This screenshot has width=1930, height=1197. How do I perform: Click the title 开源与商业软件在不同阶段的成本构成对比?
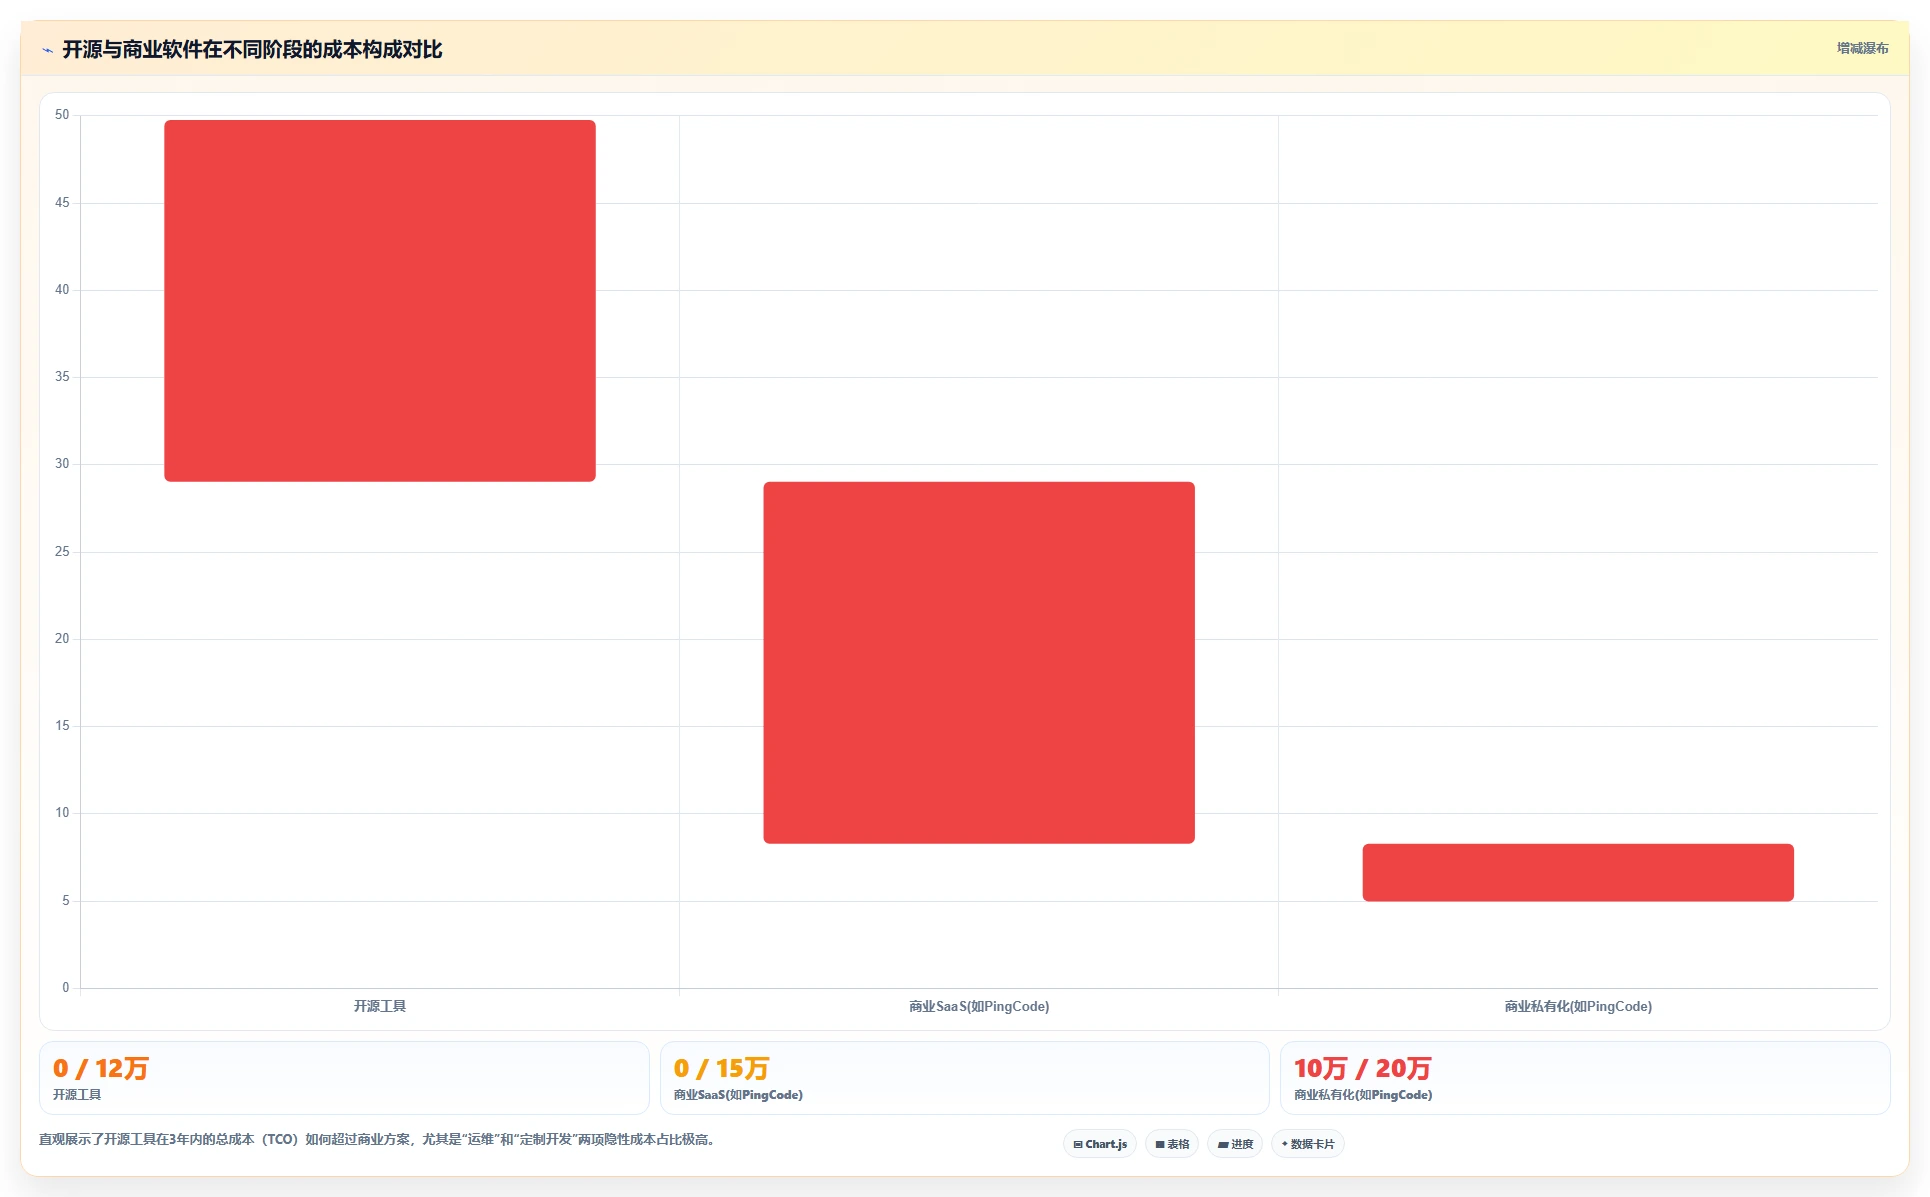252,50
